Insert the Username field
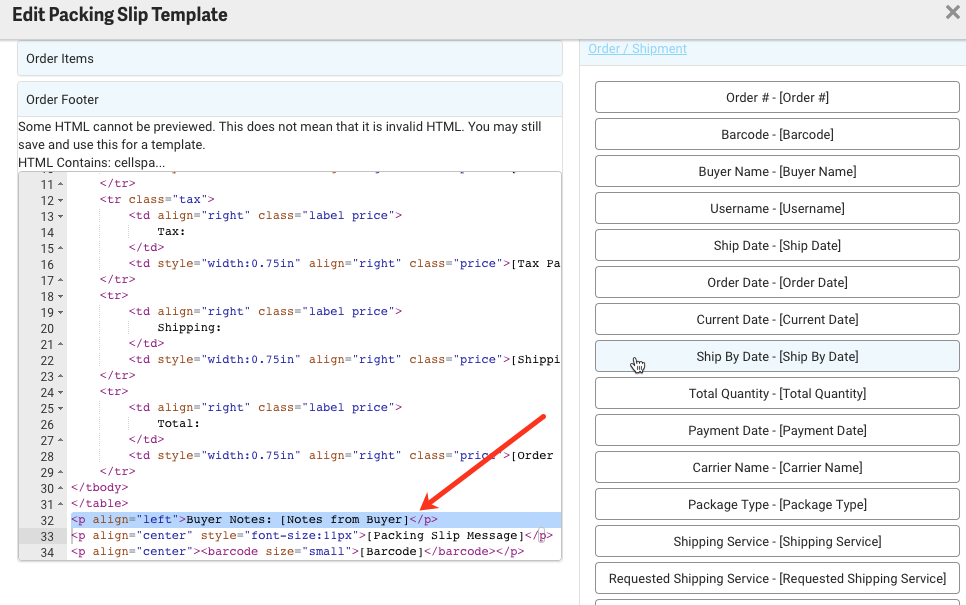This screenshot has width=966, height=605. [777, 209]
